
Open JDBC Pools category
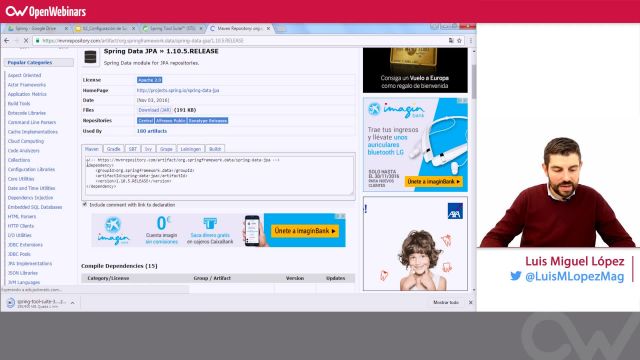point(19,254)
